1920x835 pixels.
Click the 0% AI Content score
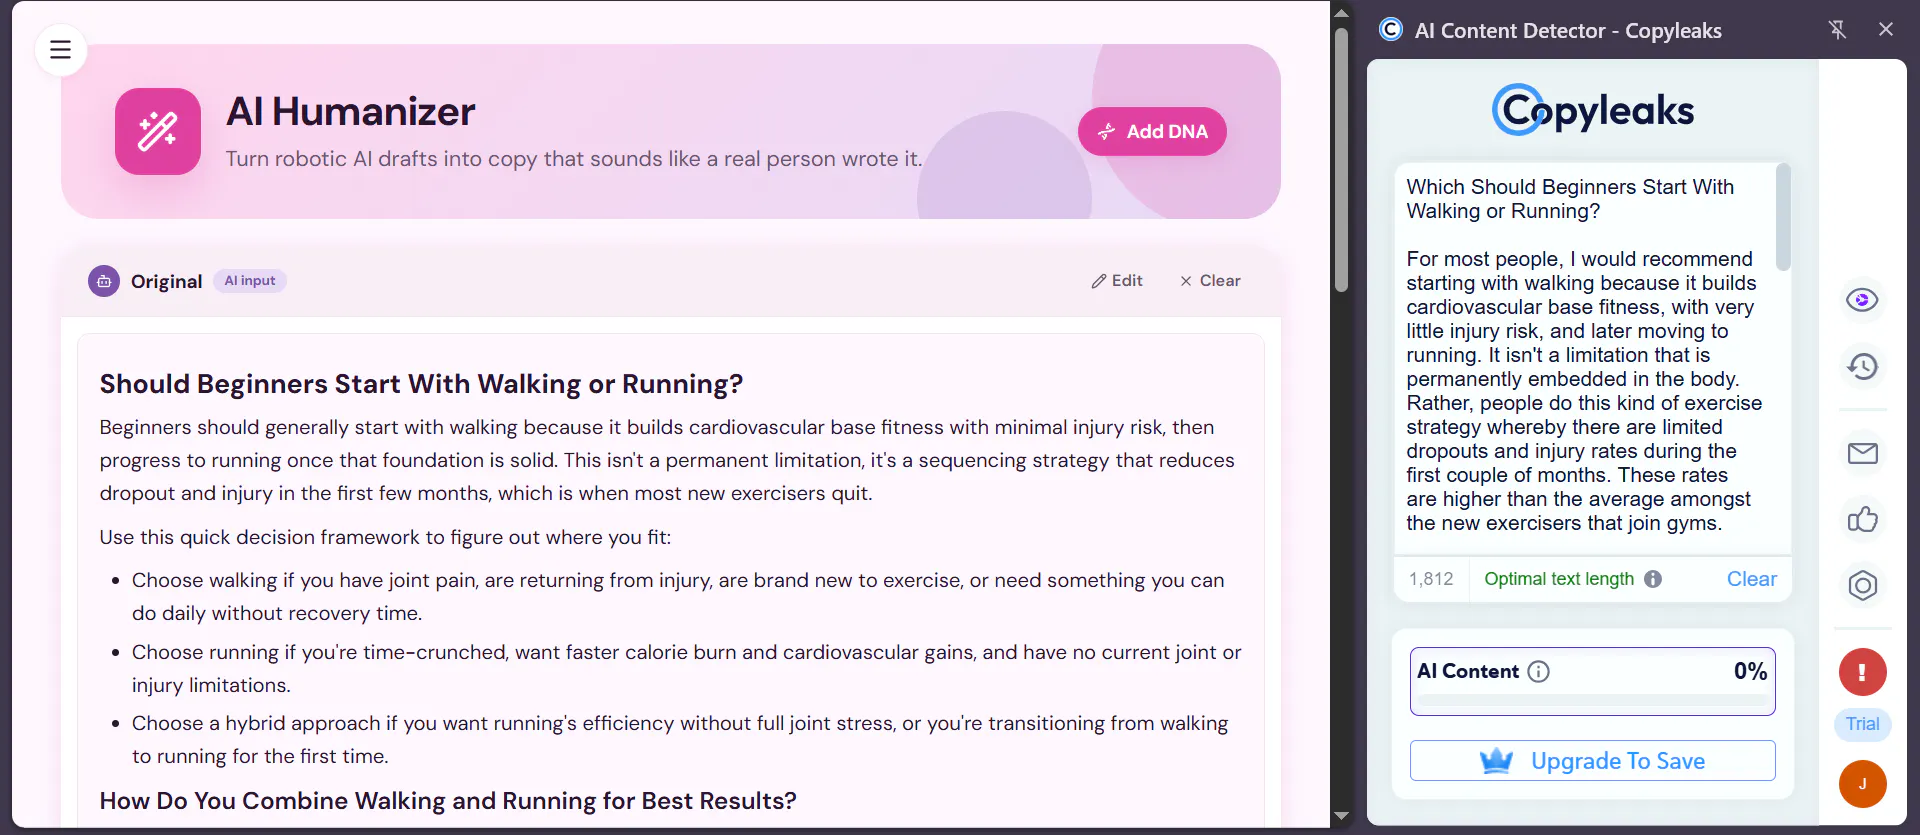point(1750,671)
